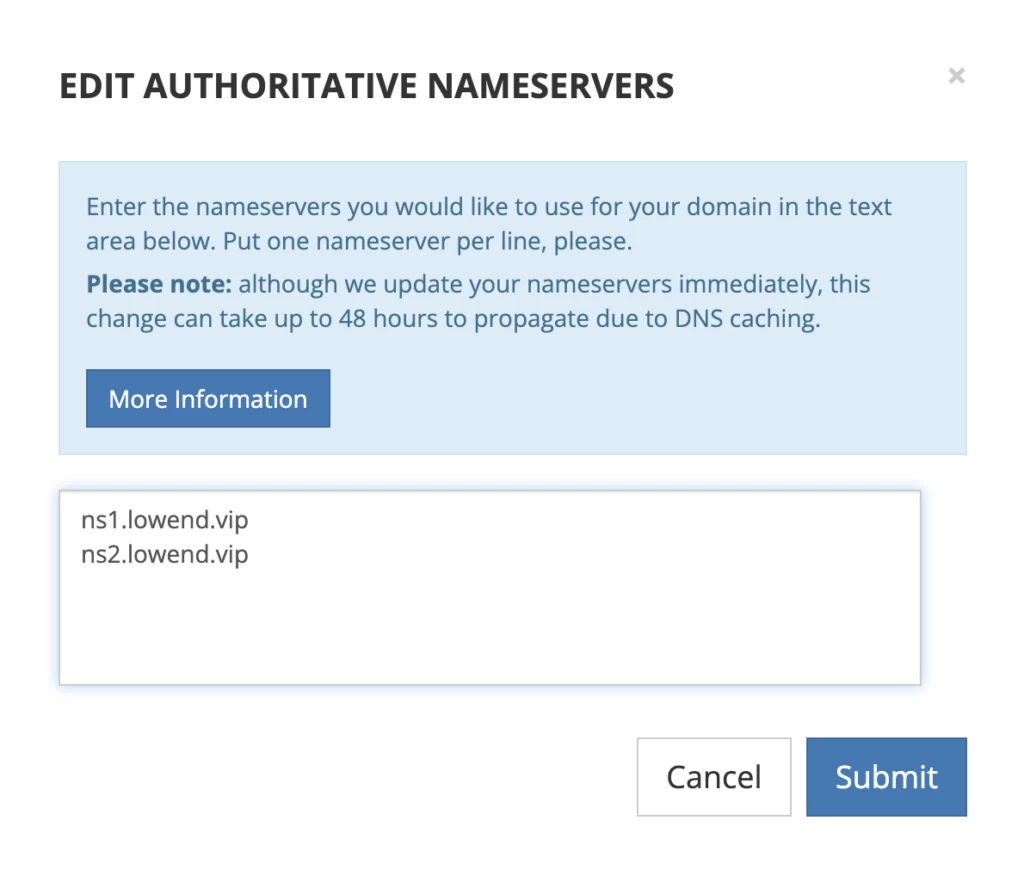Image resolution: width=1024 pixels, height=876 pixels.
Task: Close the Edit Authoritative Nameservers dialog
Action: pos(956,76)
